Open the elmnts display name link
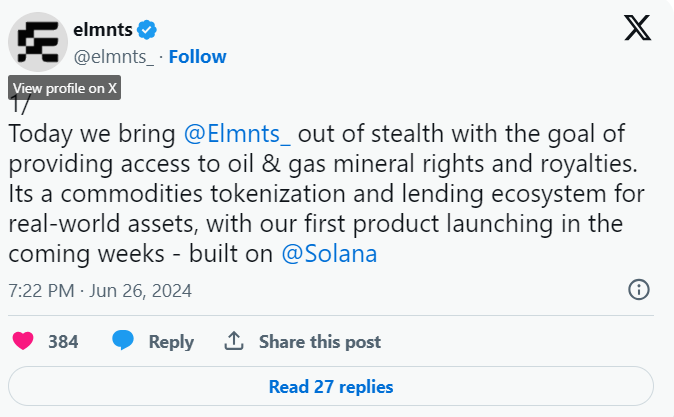Screen dimensions: 674x417 (103, 30)
